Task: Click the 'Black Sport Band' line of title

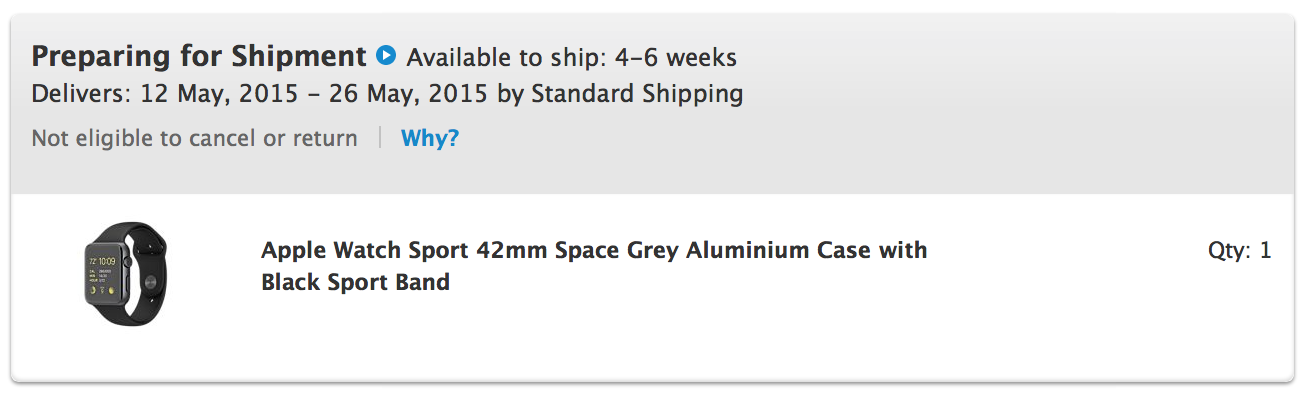Action: tap(355, 282)
